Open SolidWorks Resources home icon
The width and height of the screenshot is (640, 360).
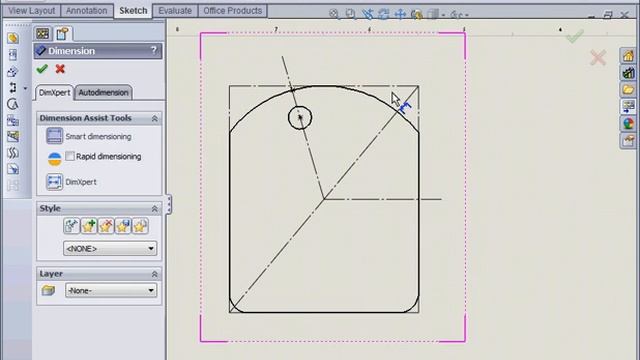pyautogui.click(x=628, y=56)
